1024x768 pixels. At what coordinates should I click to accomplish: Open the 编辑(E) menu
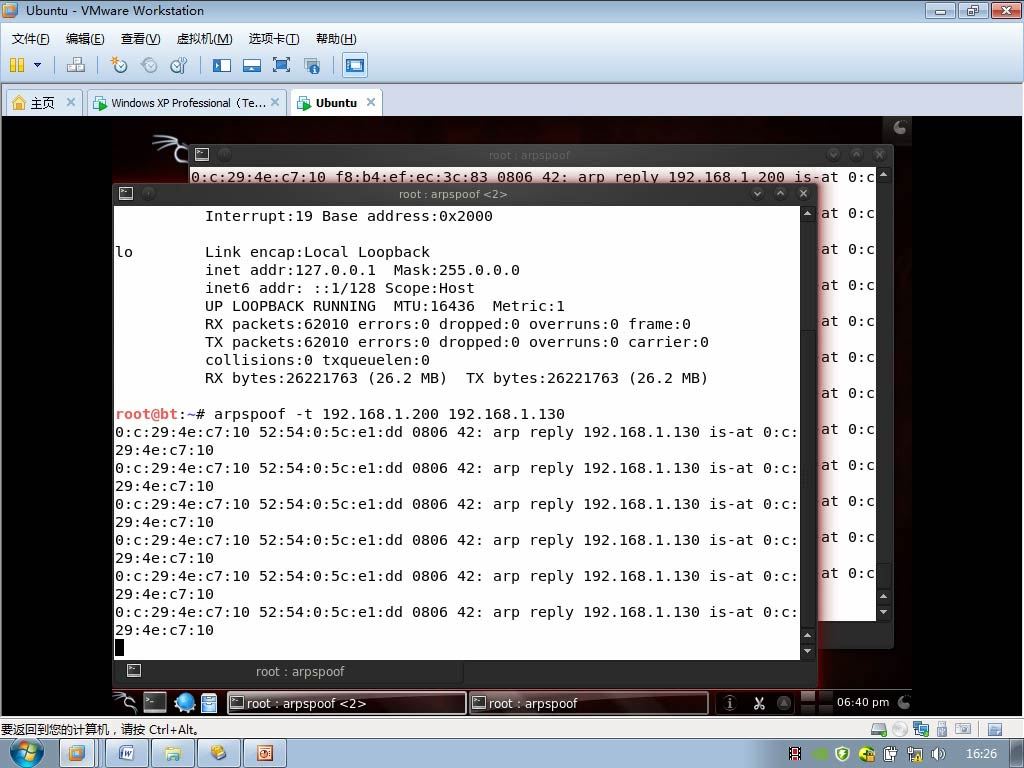pos(85,39)
